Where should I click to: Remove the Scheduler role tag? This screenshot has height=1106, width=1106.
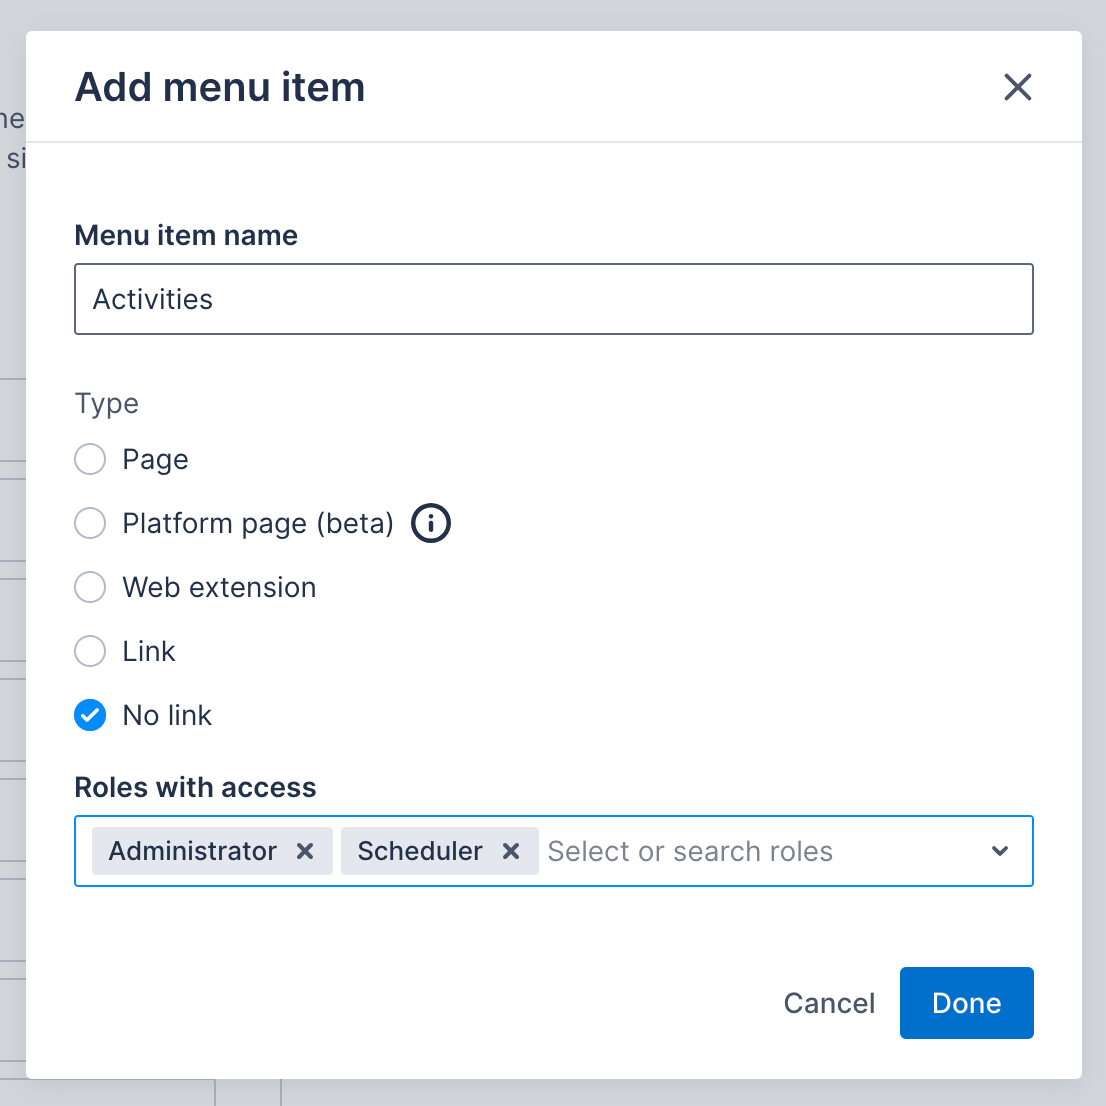tap(511, 851)
